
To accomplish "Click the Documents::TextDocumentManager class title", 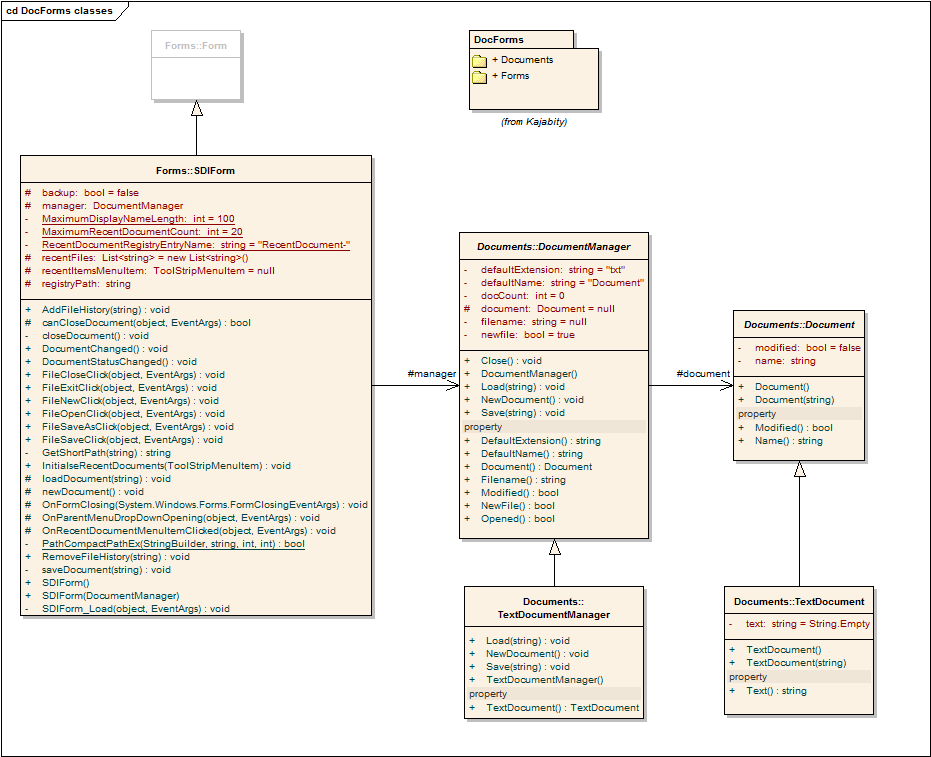I will pyautogui.click(x=554, y=608).
